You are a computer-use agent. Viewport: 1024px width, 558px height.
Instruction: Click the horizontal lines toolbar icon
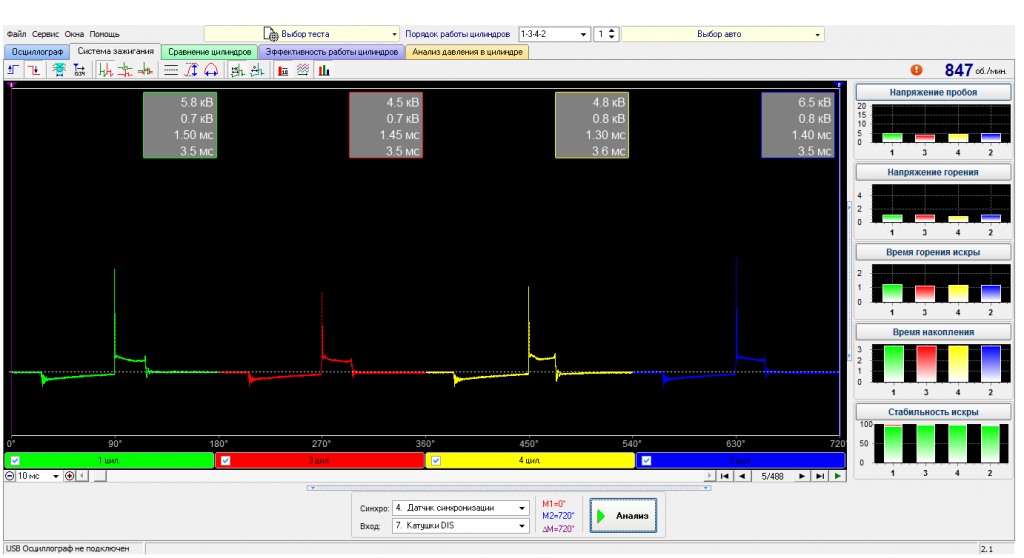[x=170, y=70]
